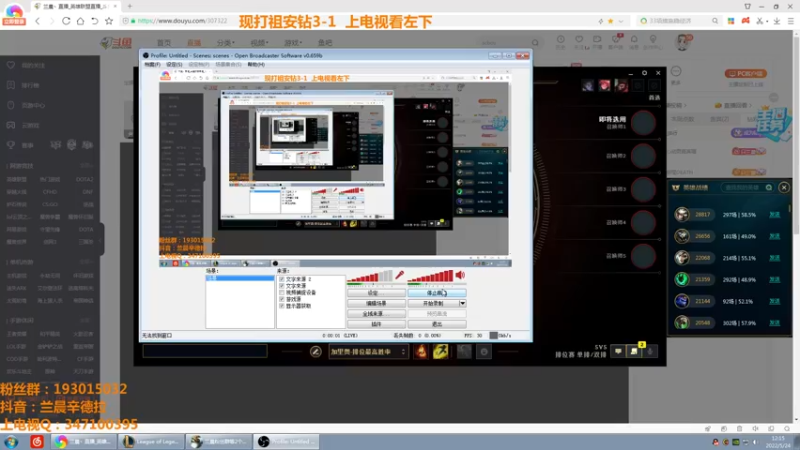Select the 即将选用 pick slot circle
Screen dimensions: 800x450
pyautogui.click(x=643, y=123)
